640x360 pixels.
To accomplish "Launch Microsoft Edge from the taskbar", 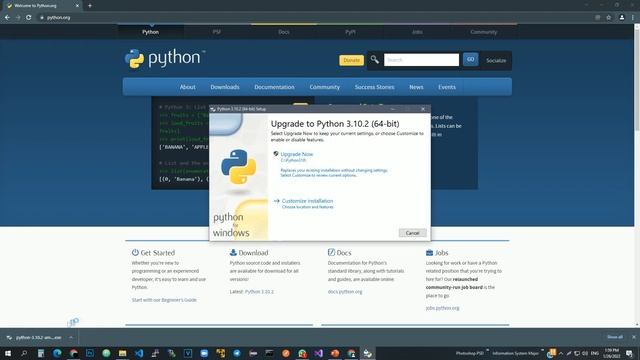I will tap(57, 353).
